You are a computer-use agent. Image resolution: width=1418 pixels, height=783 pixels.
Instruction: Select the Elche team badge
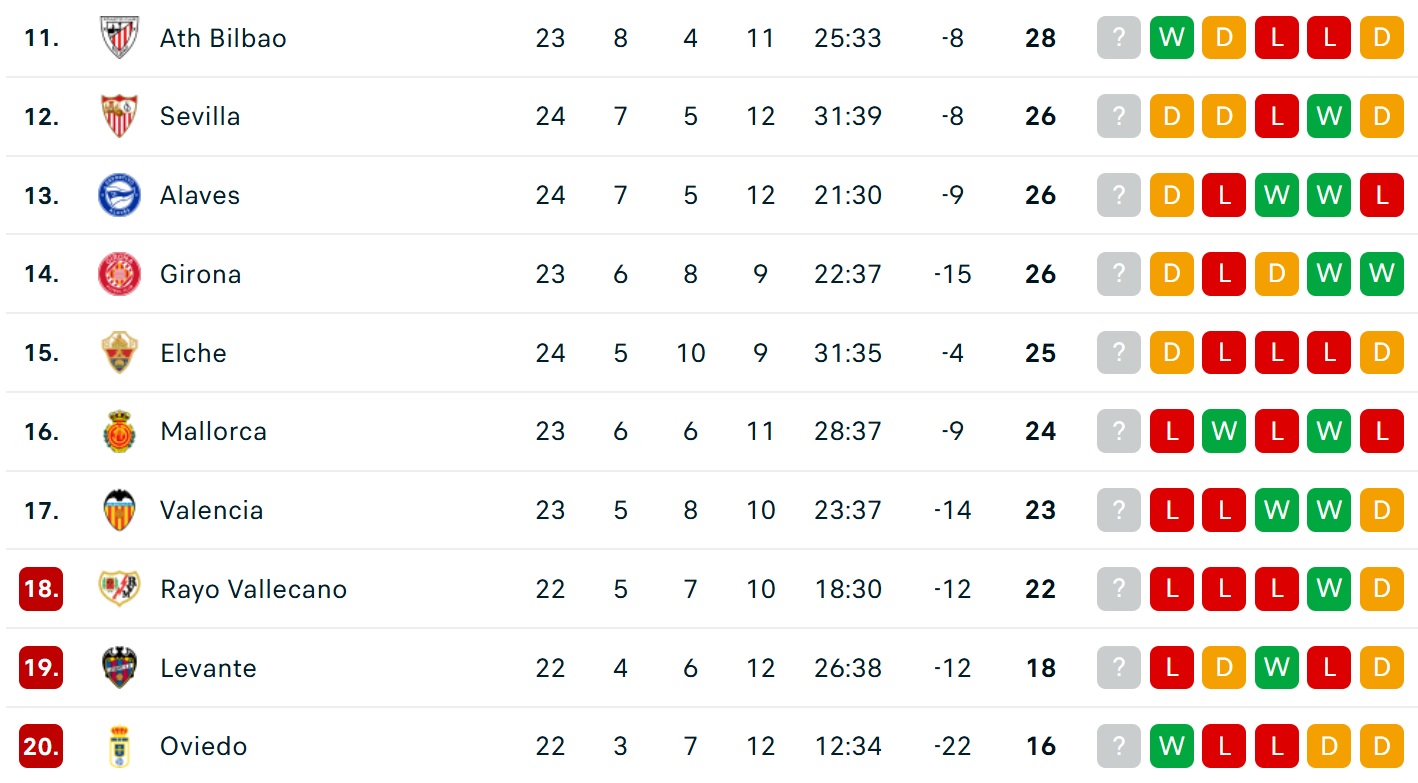point(120,353)
